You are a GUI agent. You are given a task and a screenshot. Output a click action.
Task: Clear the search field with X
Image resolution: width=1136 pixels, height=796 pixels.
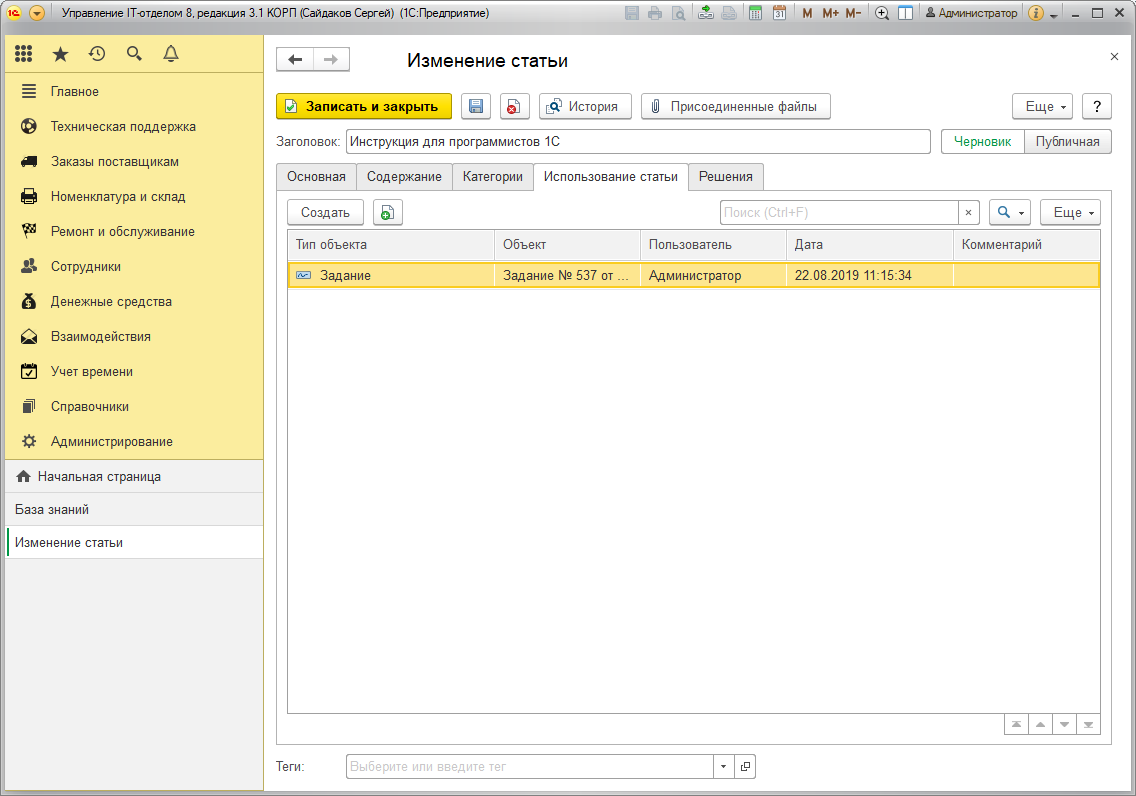click(x=969, y=212)
